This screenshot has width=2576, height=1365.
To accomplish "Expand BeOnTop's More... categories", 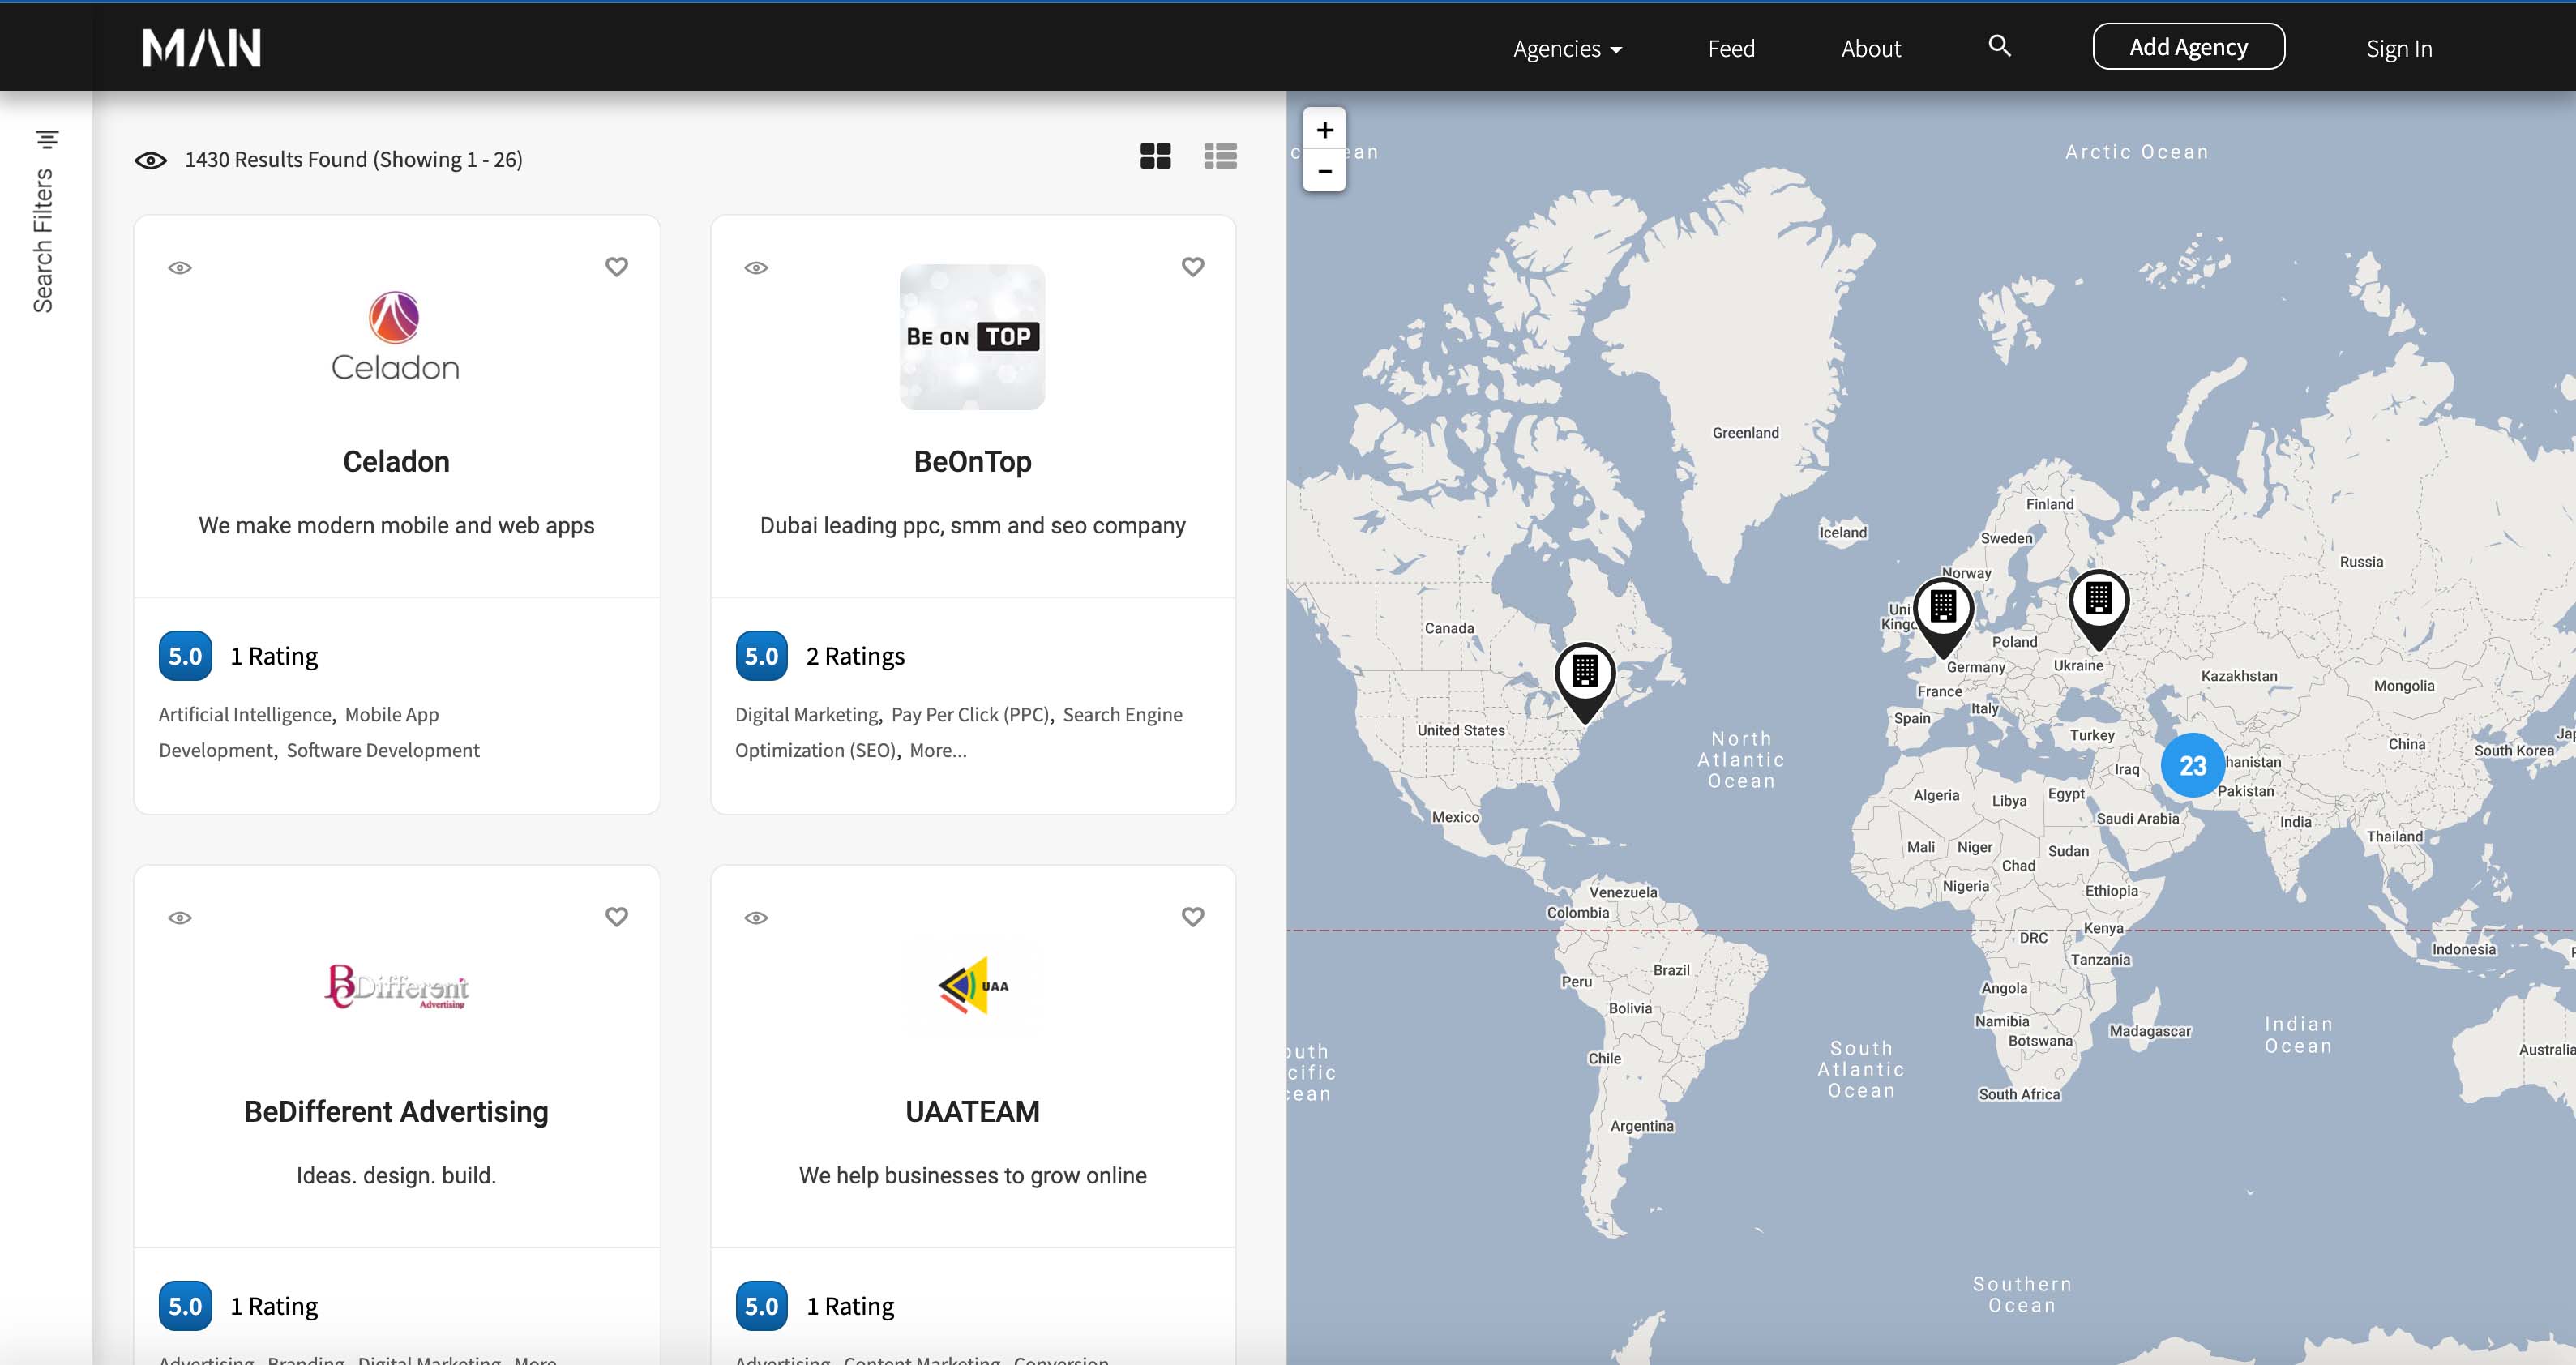I will tap(937, 750).
